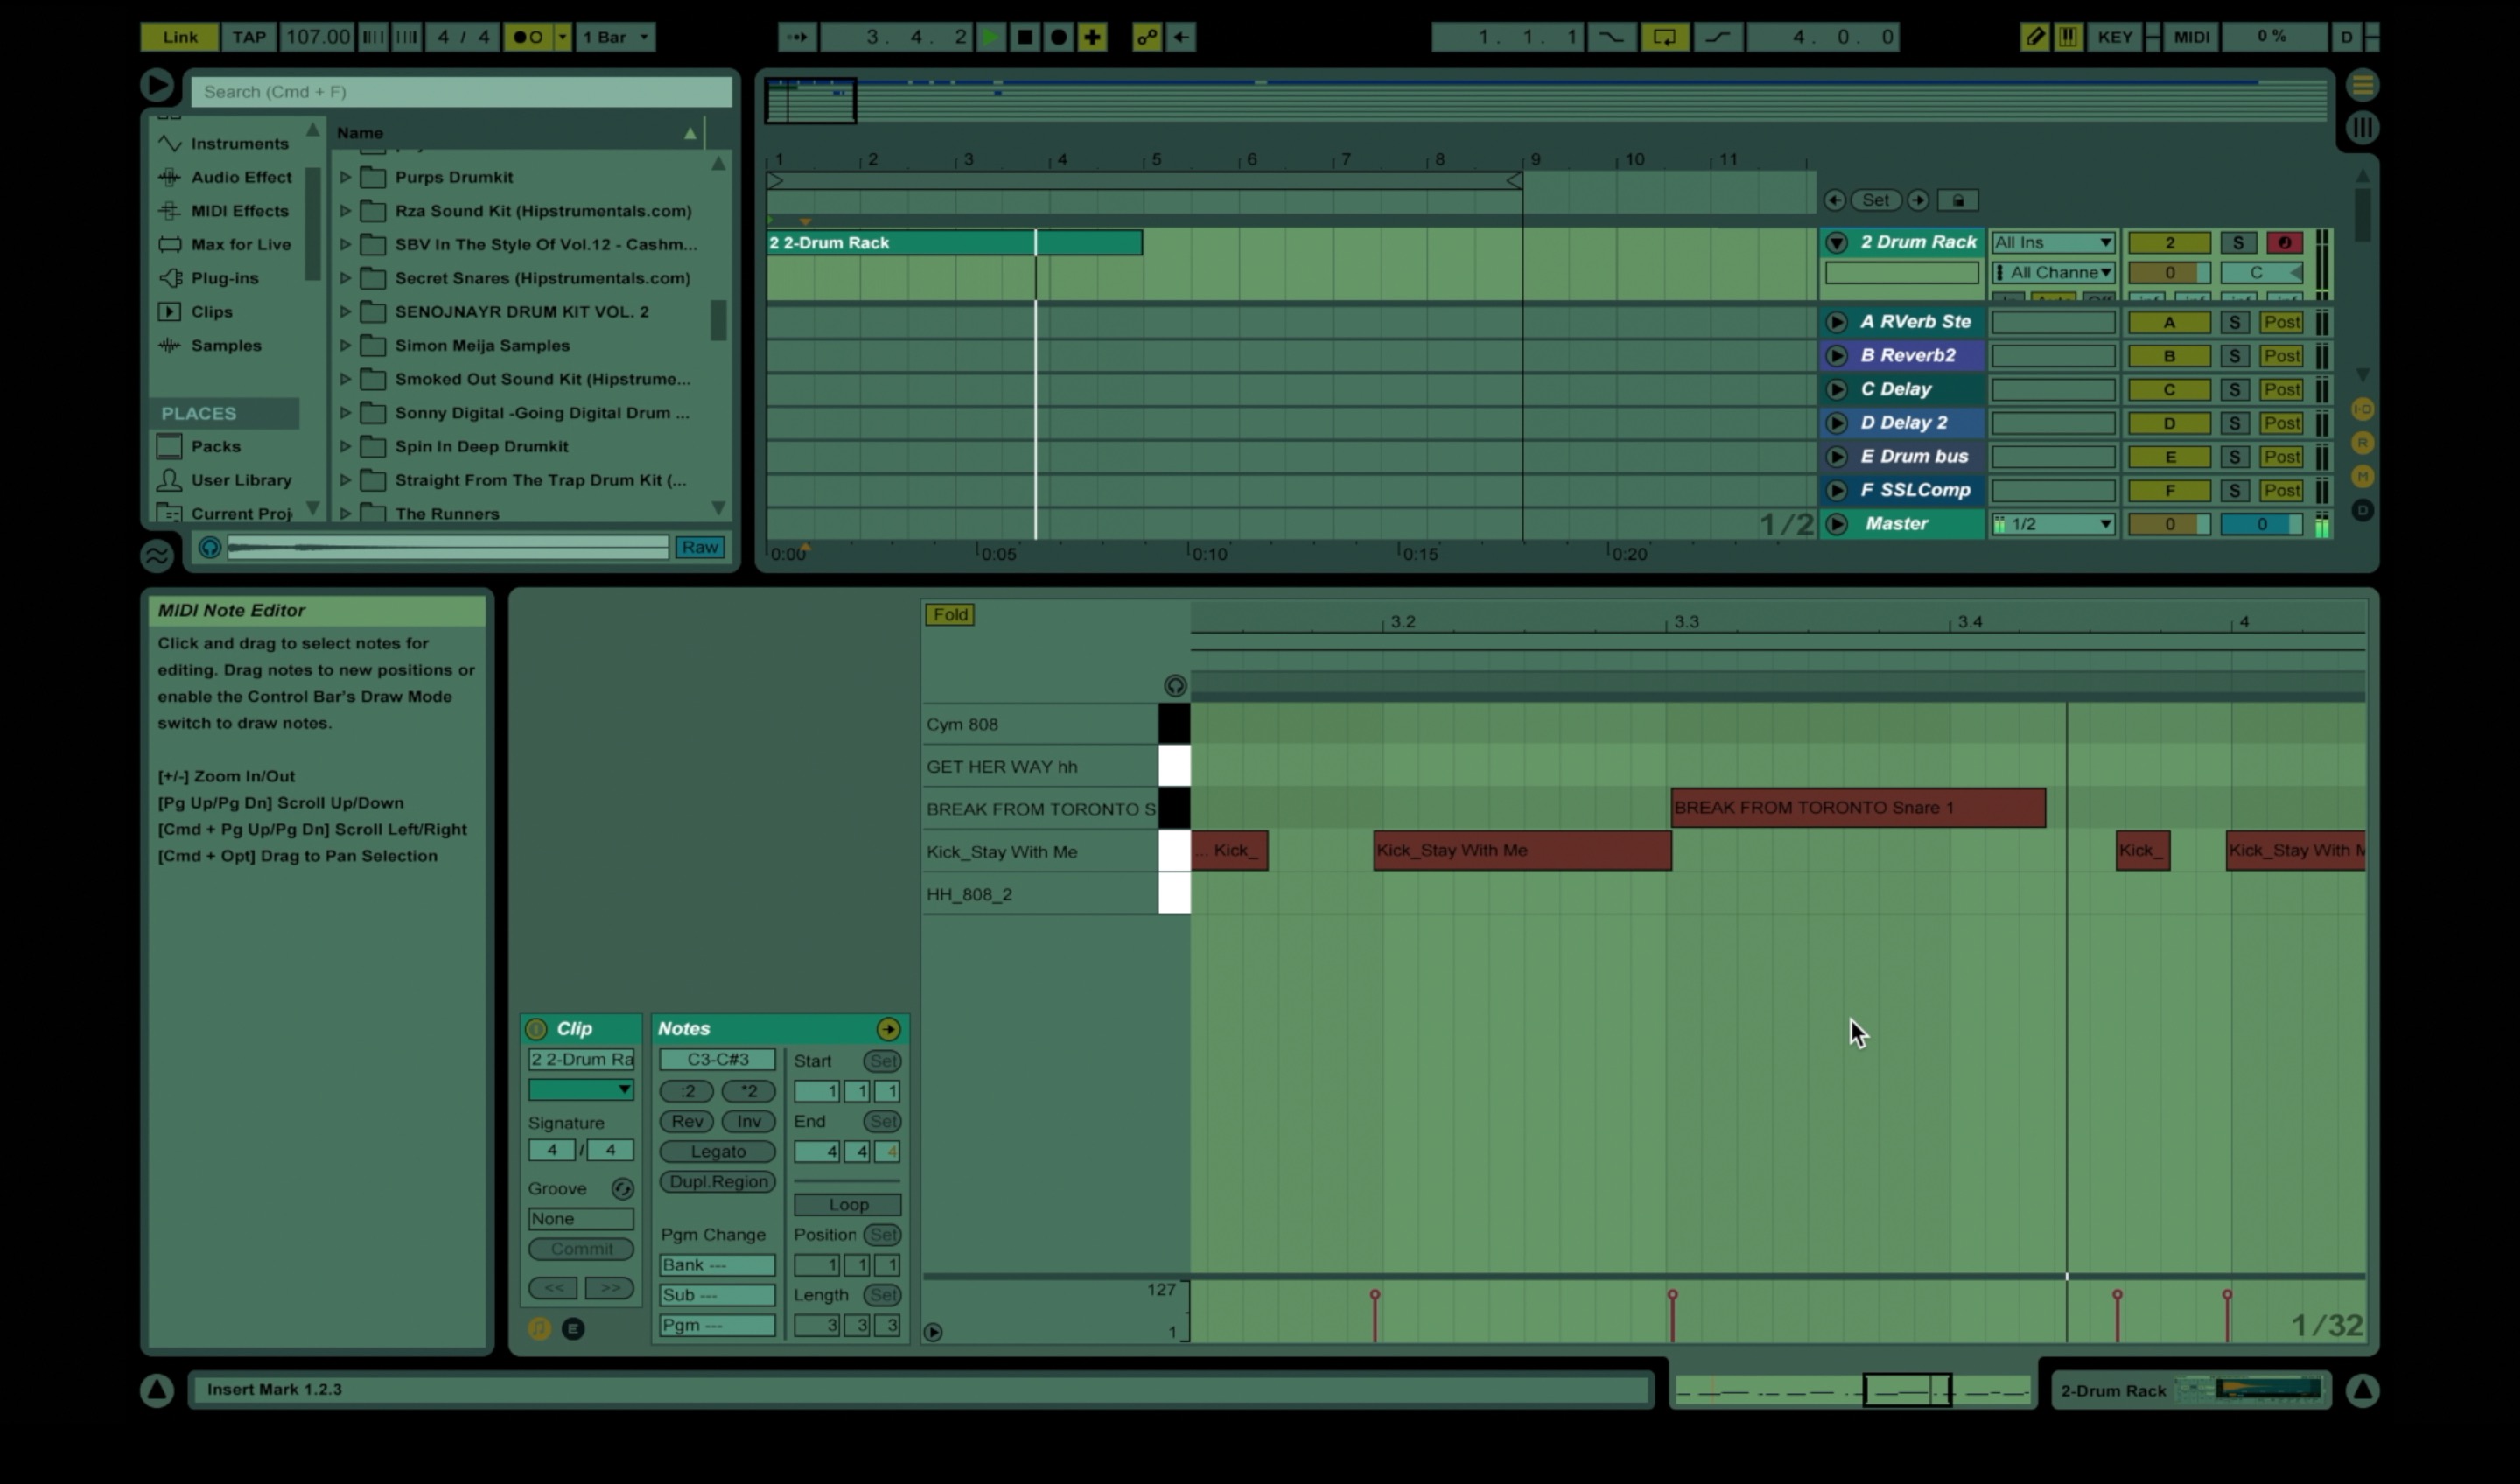2520x1484 pixels.
Task: Toggle the Fold button in note editor
Action: [950, 614]
